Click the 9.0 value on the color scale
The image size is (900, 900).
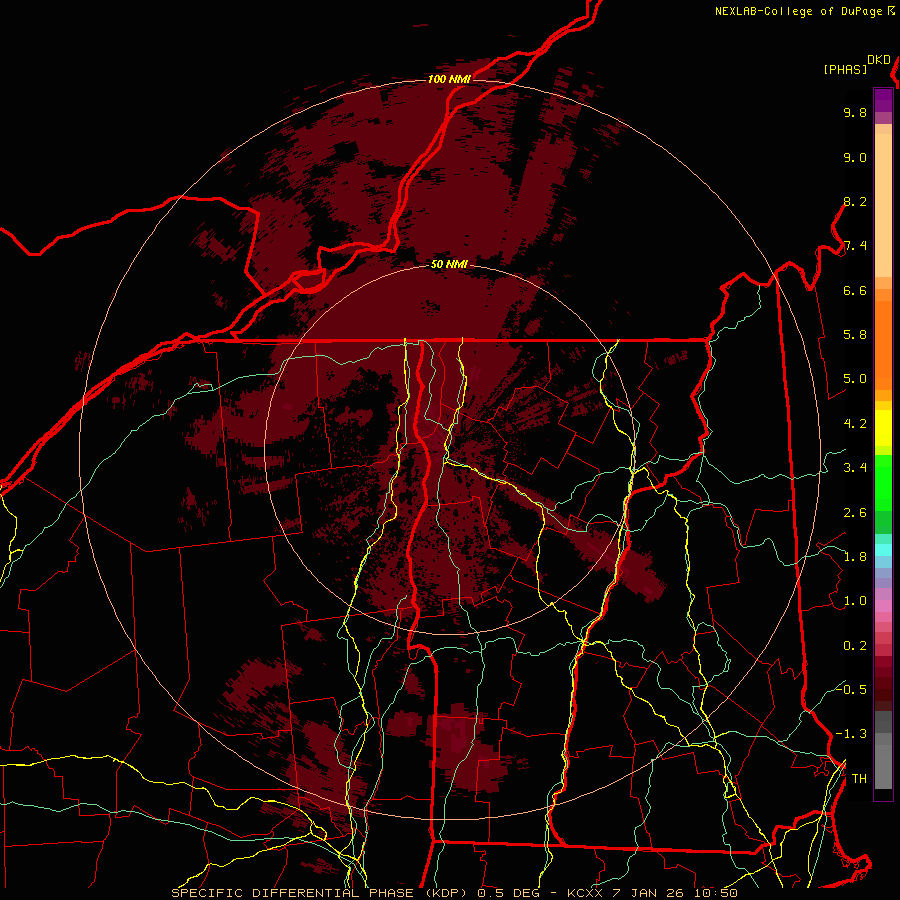(x=855, y=157)
